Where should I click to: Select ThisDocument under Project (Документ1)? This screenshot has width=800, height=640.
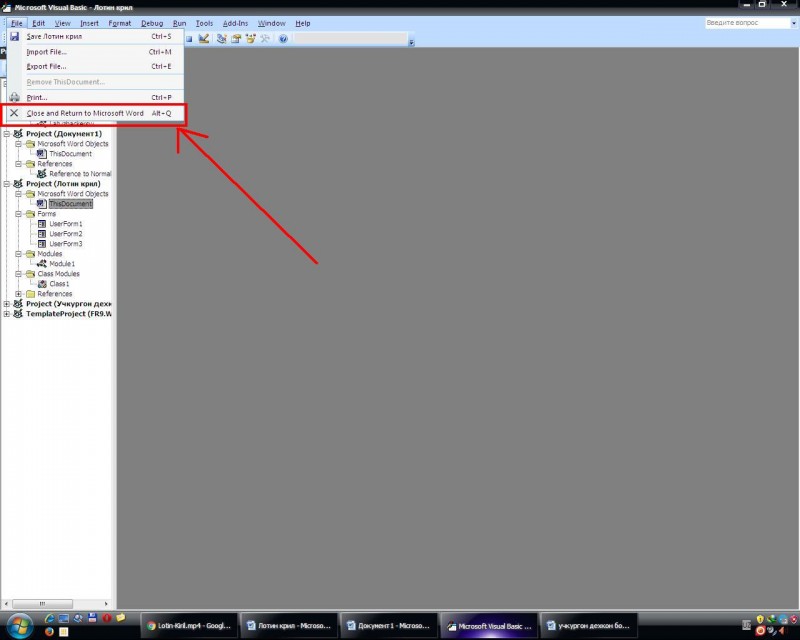pos(70,154)
